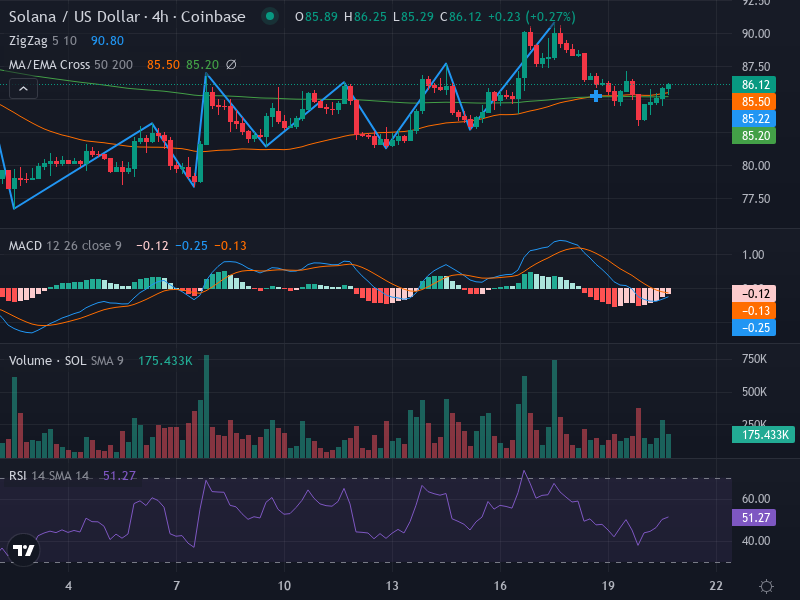
Task: Click the green market status dot
Action: point(270,17)
